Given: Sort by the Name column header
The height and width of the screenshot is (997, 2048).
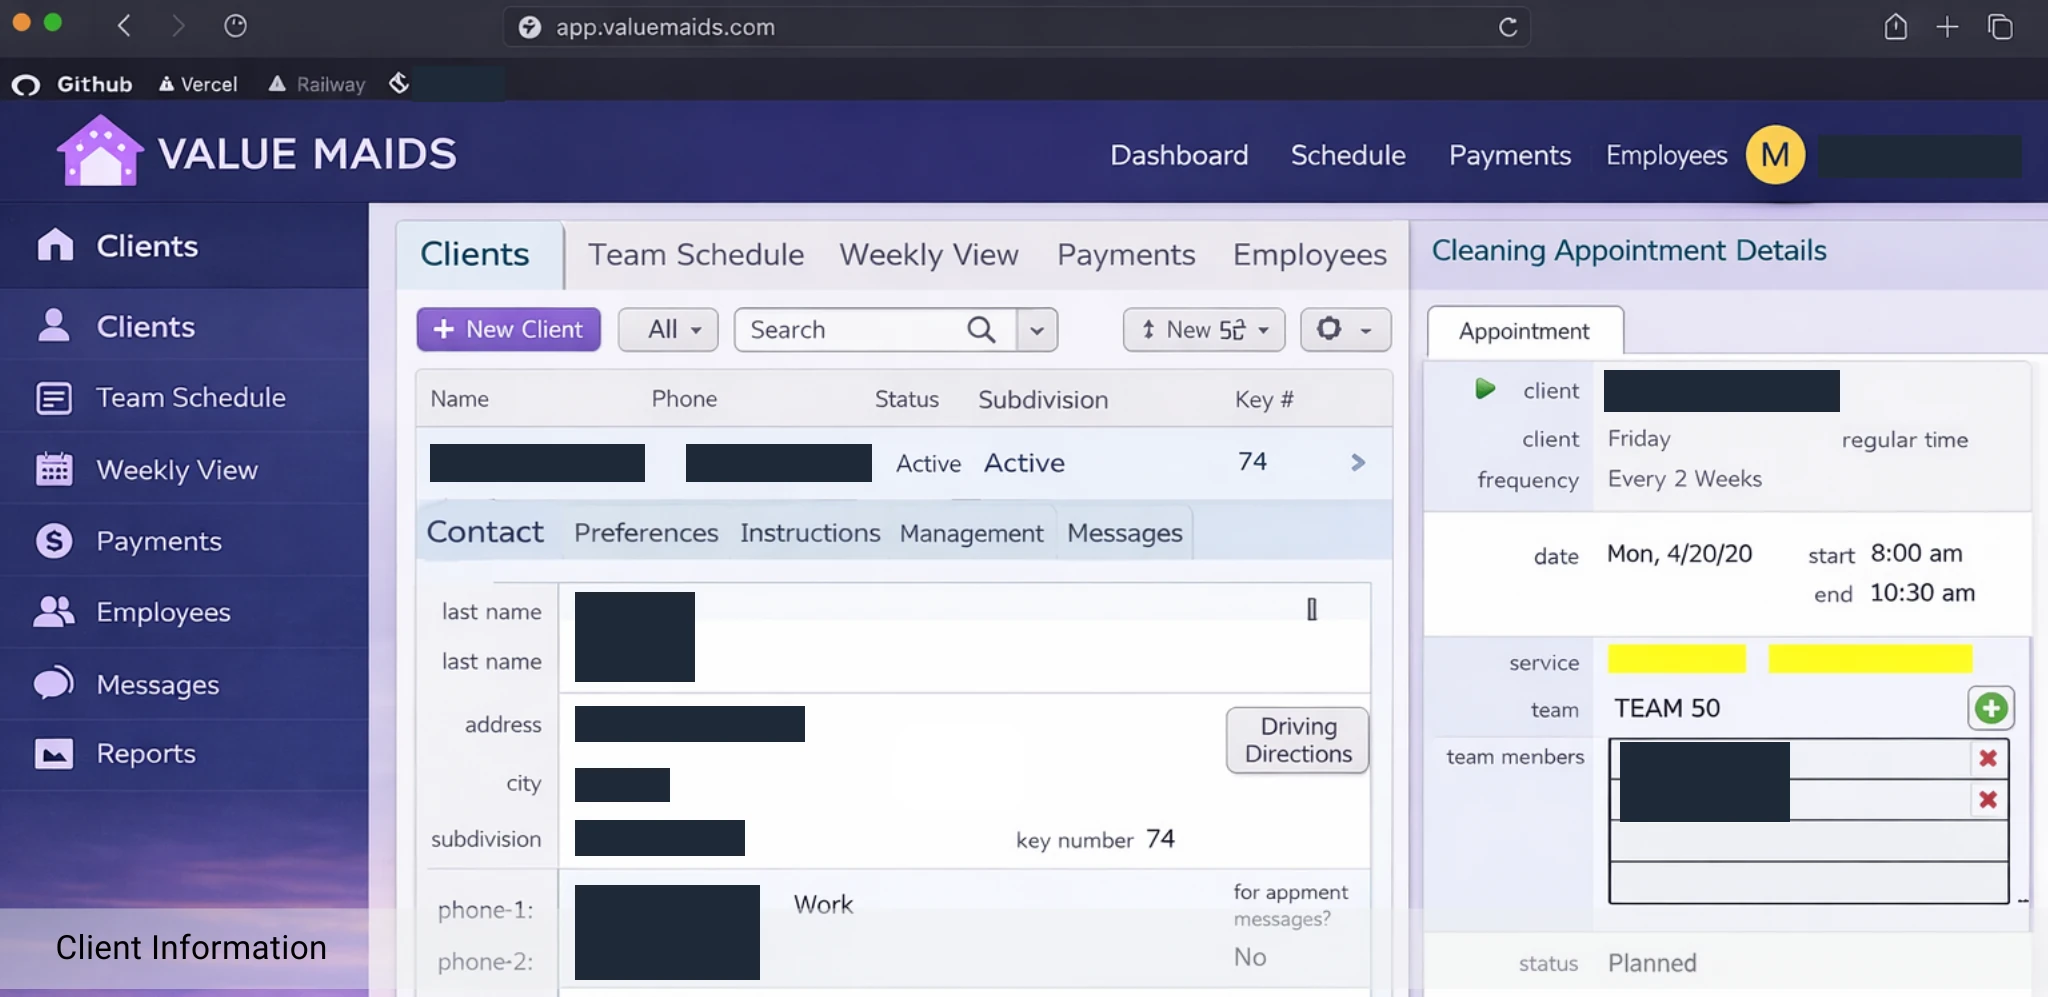Looking at the screenshot, I should [460, 399].
